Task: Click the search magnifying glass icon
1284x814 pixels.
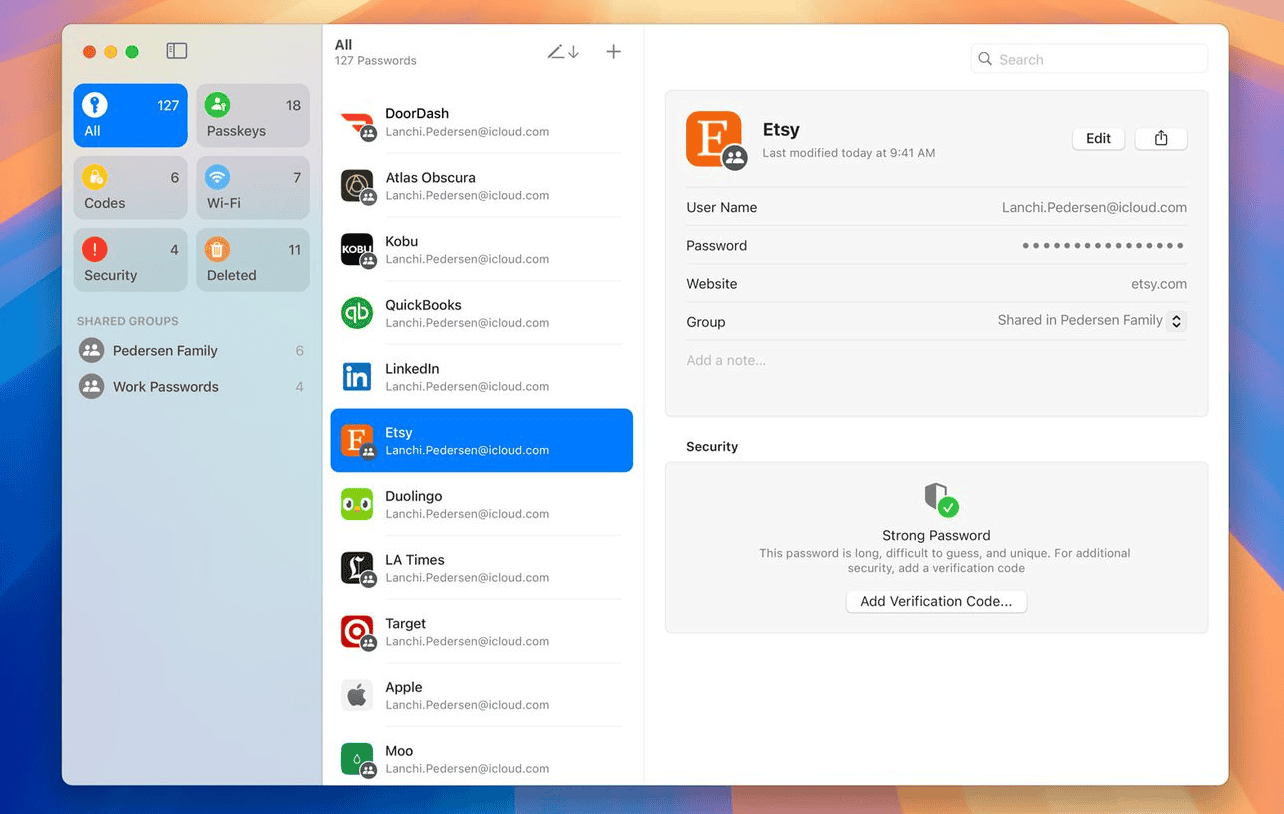Action: 985,60
